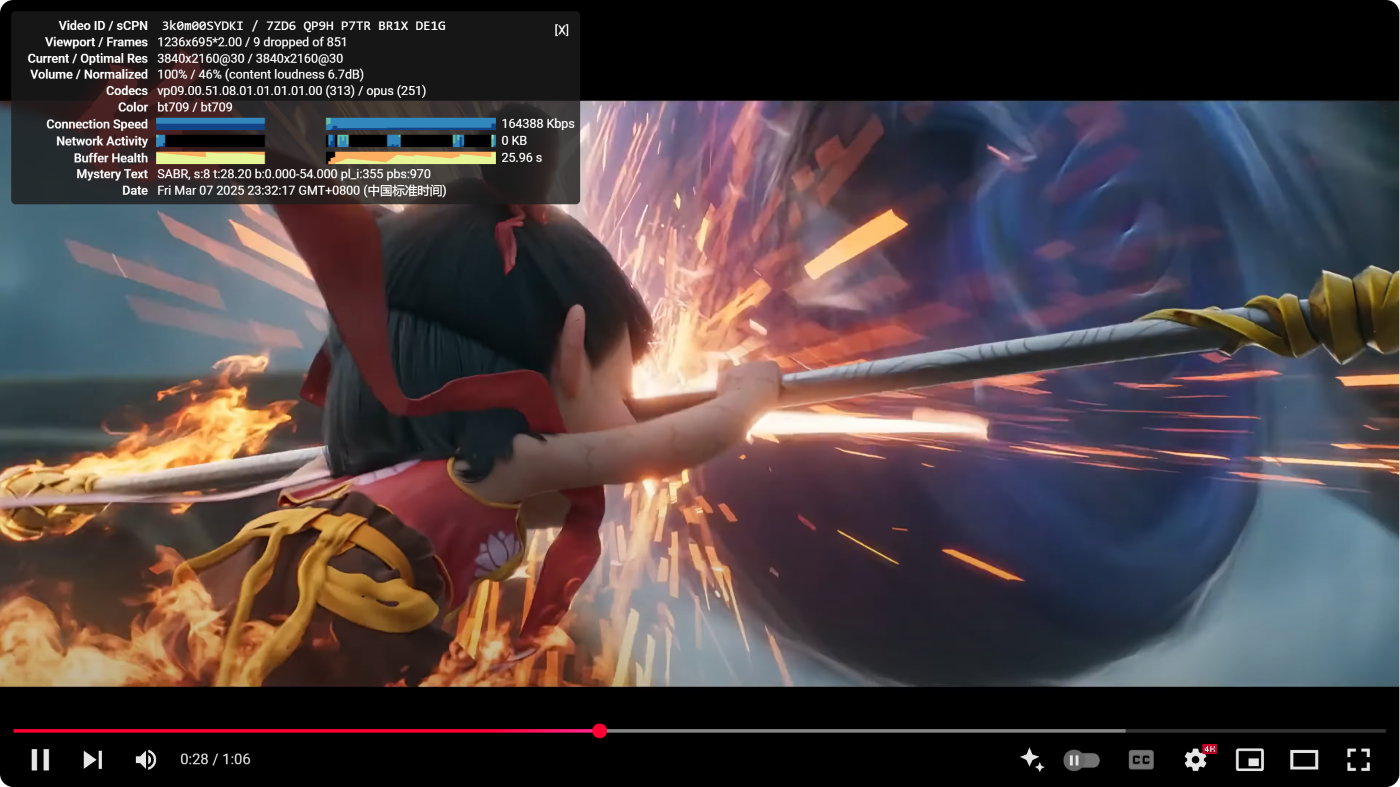Viewport: 1400px width, 787px height.
Task: Pause the video playback
Action: pyautogui.click(x=40, y=760)
